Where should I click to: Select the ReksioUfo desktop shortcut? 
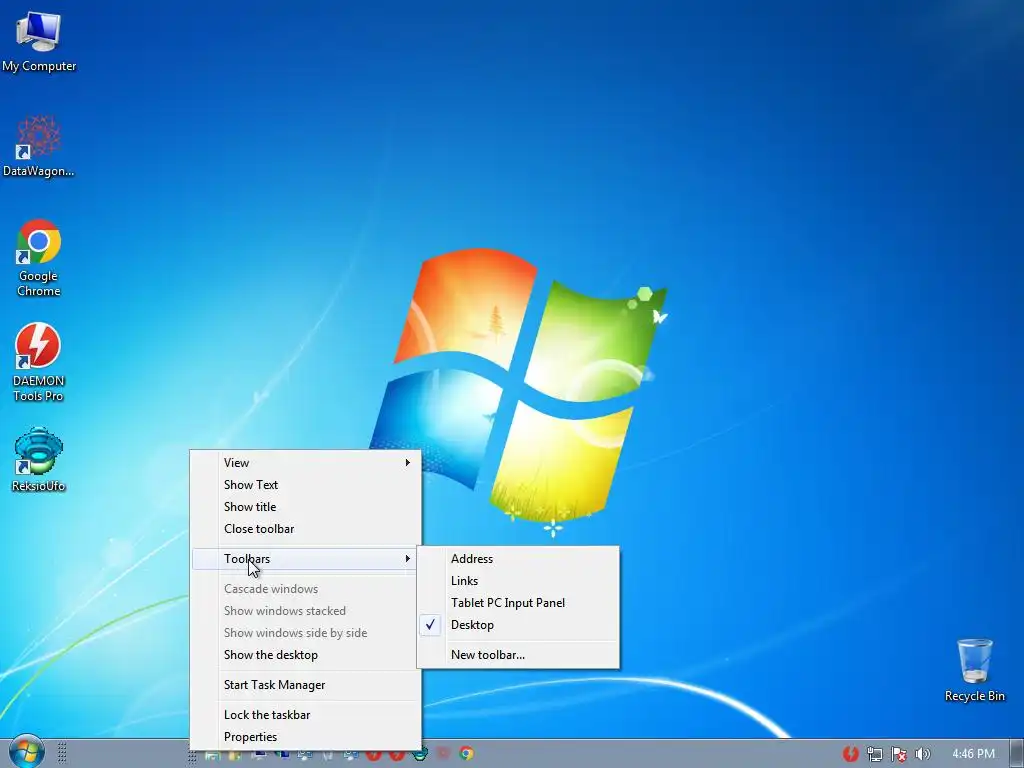point(39,460)
